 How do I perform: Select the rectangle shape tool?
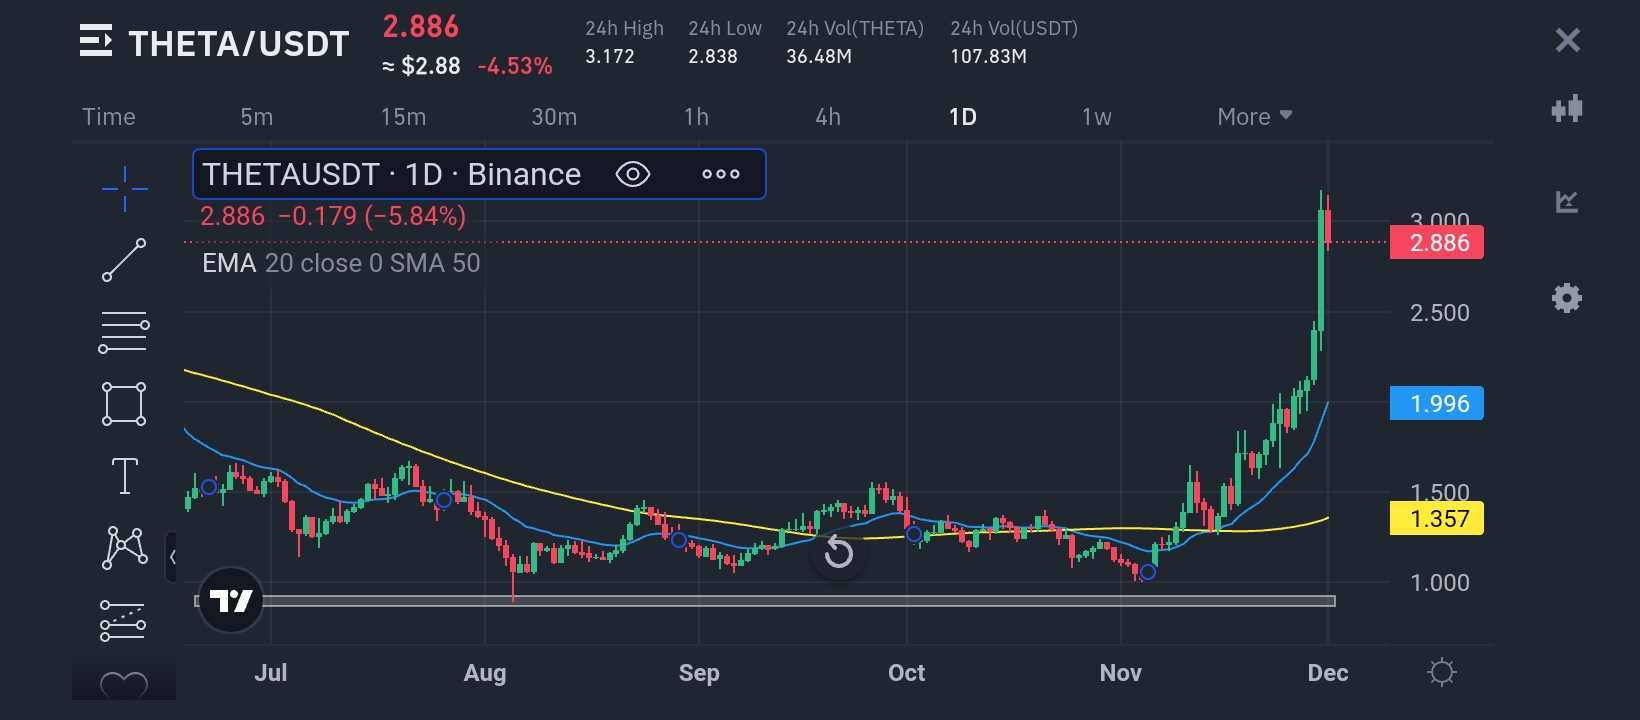(124, 404)
